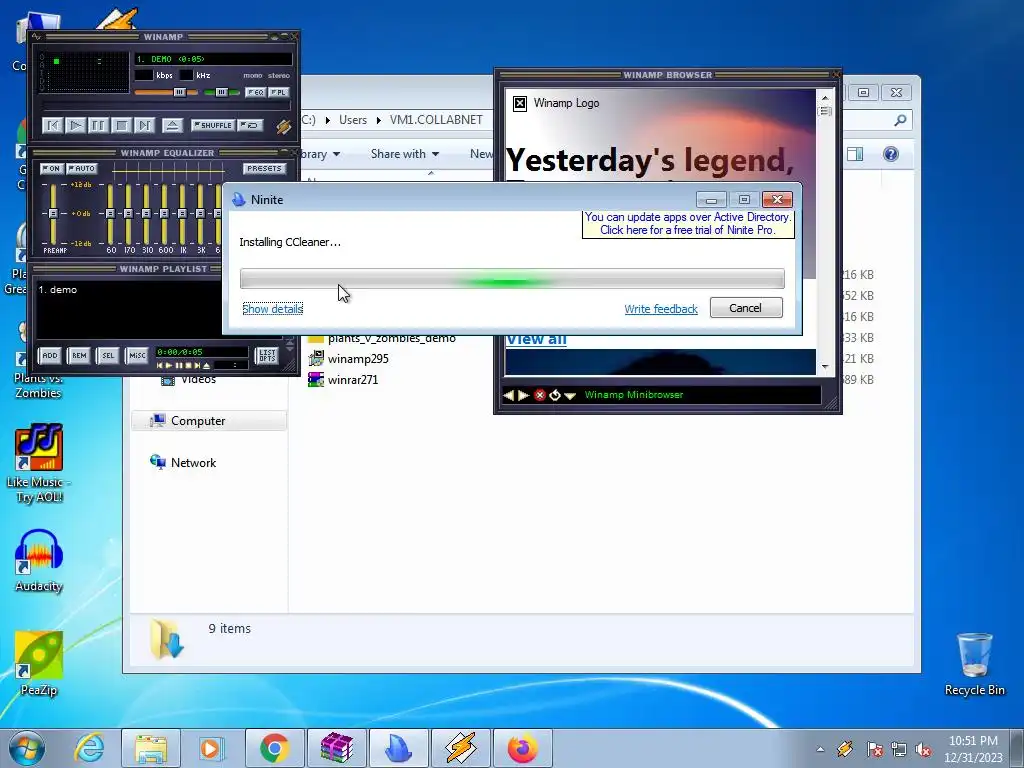
Task: Click Winamp's Previous track button
Action: [x=52, y=125]
